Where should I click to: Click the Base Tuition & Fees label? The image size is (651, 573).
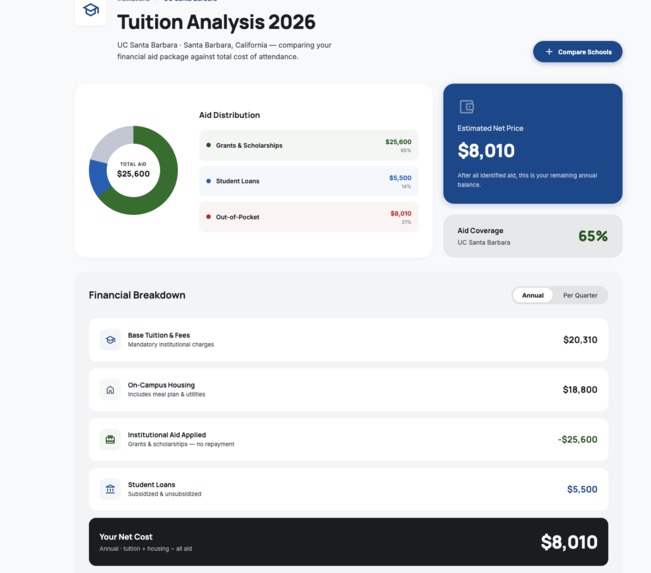pos(159,335)
